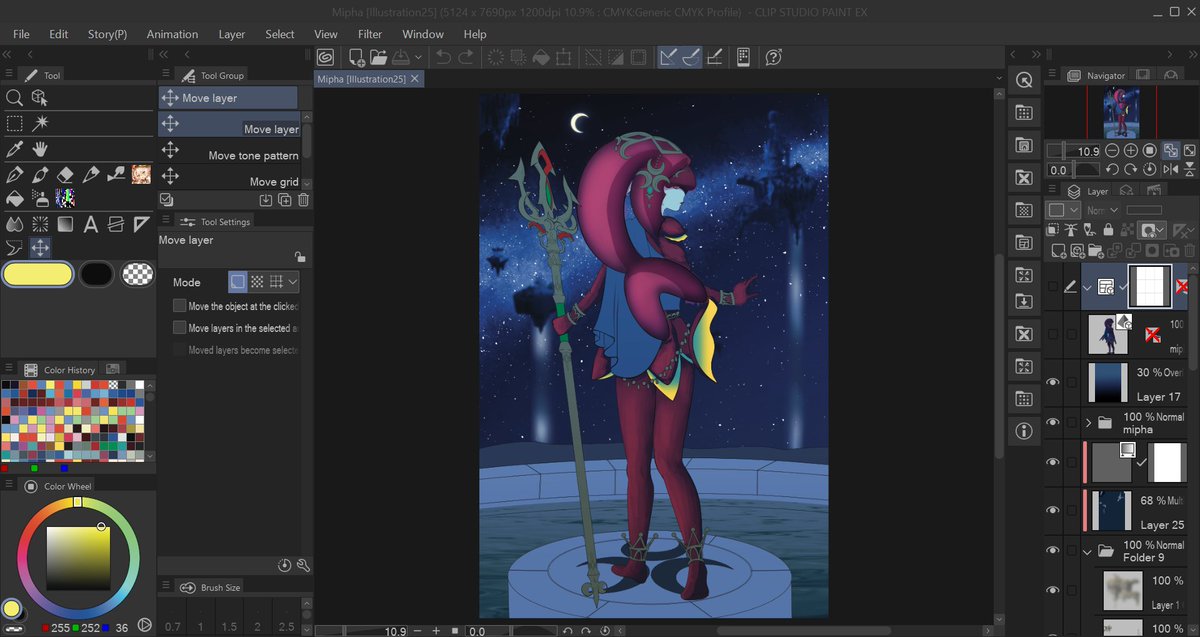Toggle snap to ruler in command bar
Image resolution: width=1200 pixels, height=637 pixels.
pyautogui.click(x=668, y=58)
